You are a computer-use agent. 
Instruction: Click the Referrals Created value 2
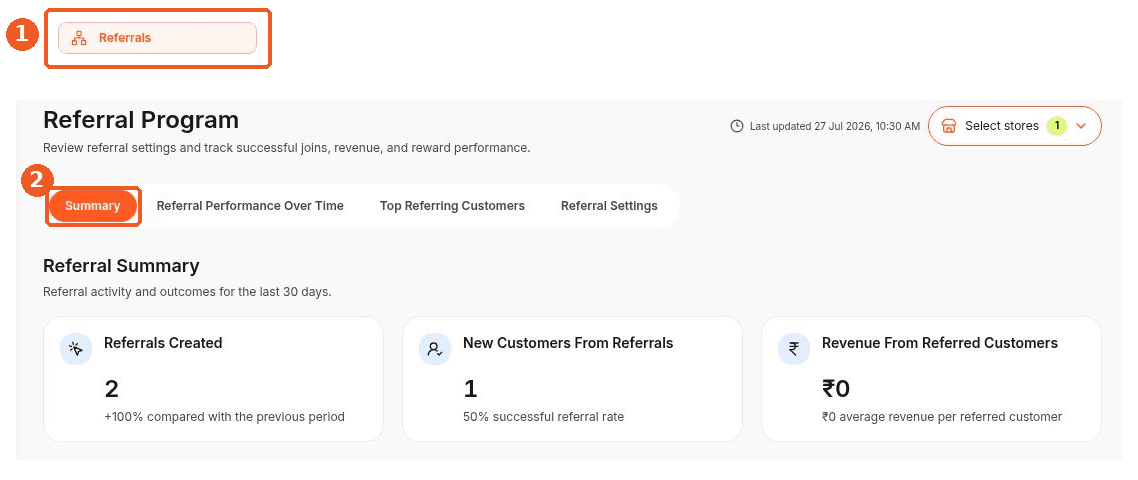pyautogui.click(x=112, y=390)
